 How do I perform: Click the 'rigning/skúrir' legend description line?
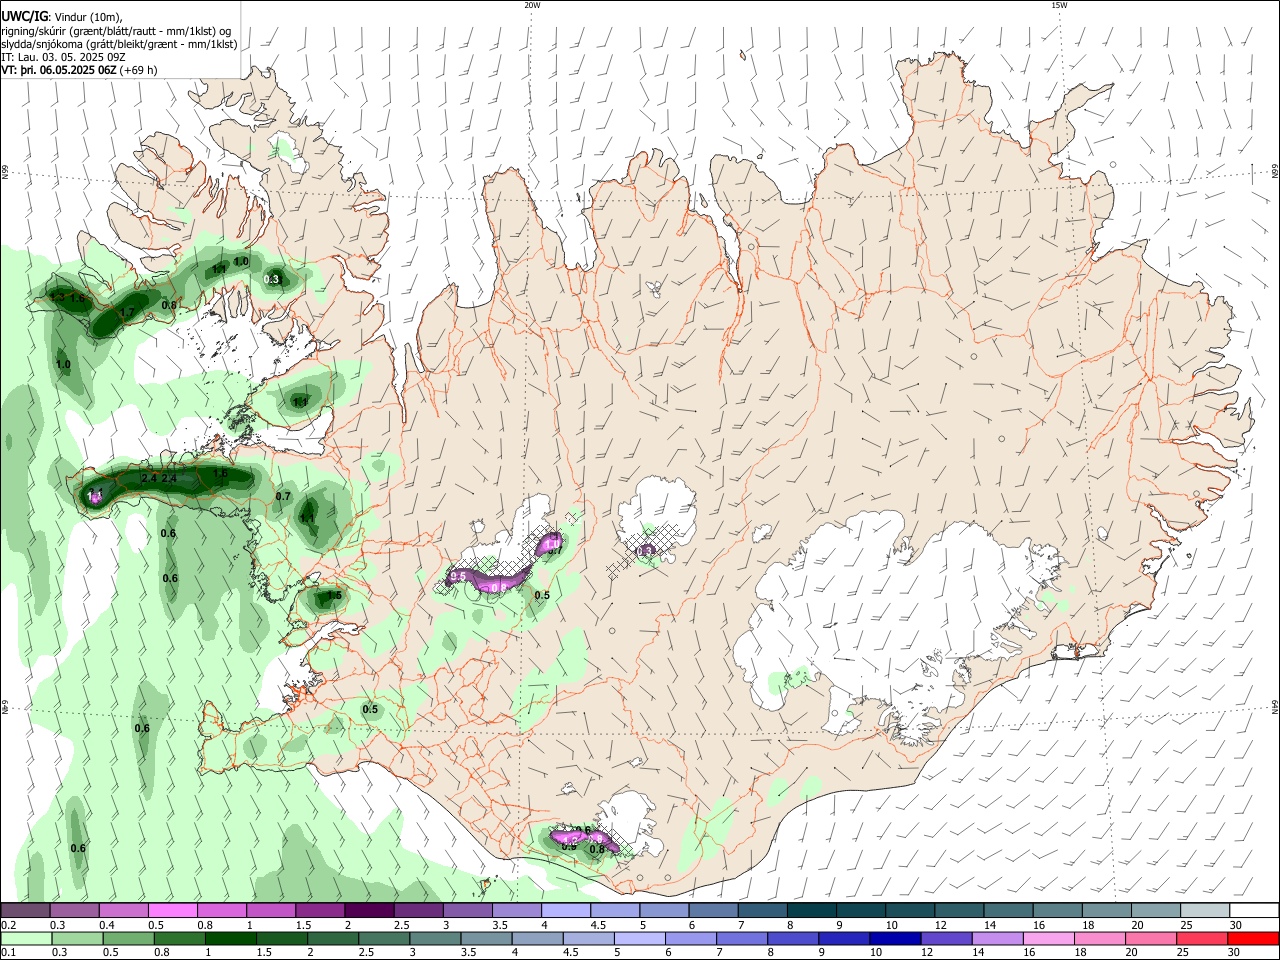[116, 30]
